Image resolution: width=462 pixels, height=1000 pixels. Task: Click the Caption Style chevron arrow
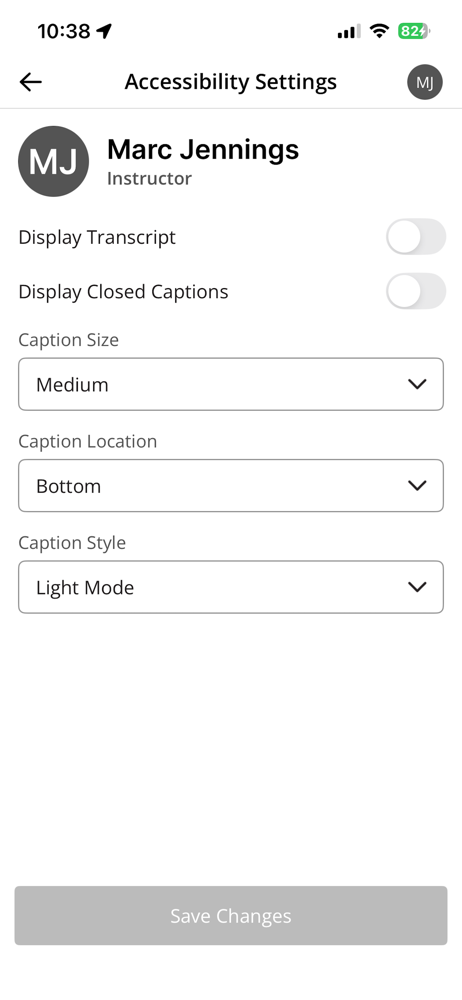pyautogui.click(x=417, y=587)
